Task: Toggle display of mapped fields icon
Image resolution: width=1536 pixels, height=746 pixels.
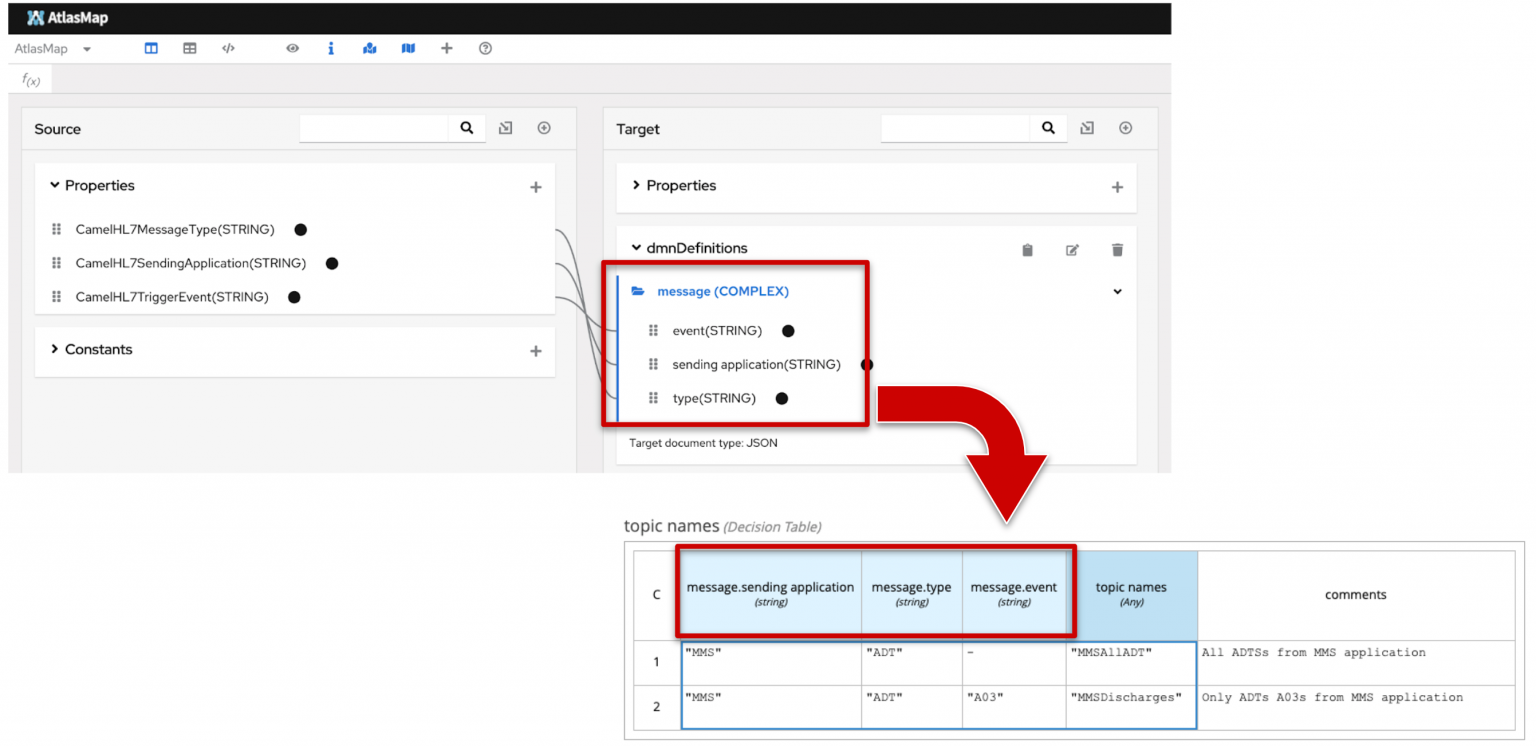Action: click(x=369, y=48)
